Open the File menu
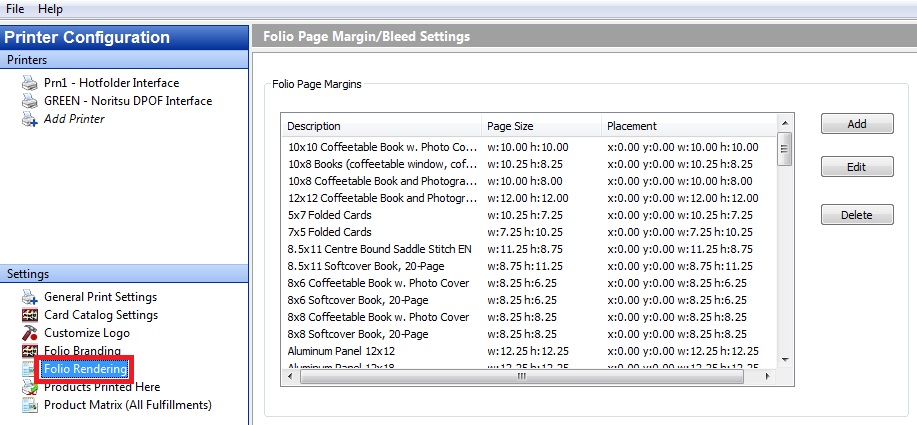Viewport: 917px width, 425px height. (x=15, y=9)
